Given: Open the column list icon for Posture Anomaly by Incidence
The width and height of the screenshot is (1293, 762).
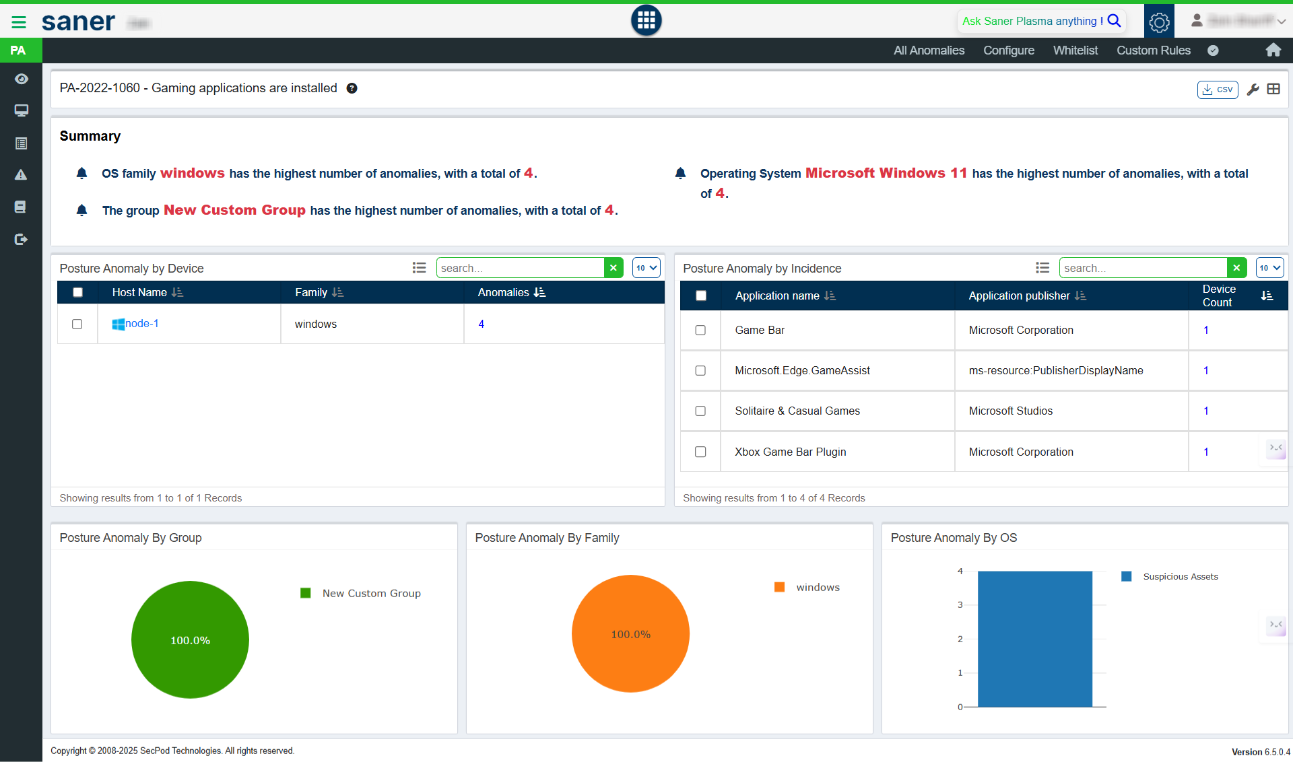Looking at the screenshot, I should tap(1043, 268).
